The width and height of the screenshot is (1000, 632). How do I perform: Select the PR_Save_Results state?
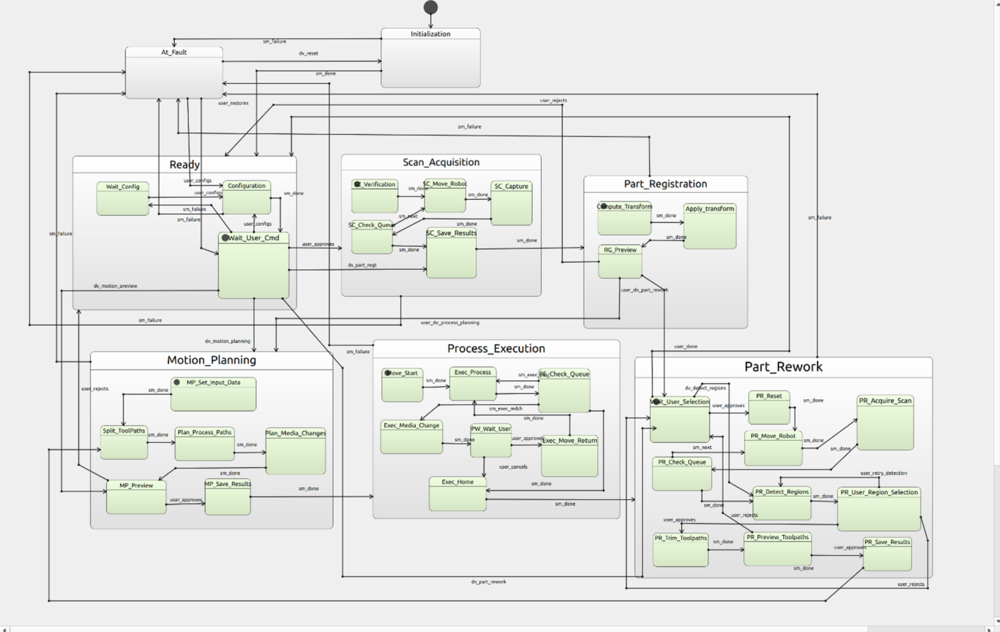pos(887,554)
